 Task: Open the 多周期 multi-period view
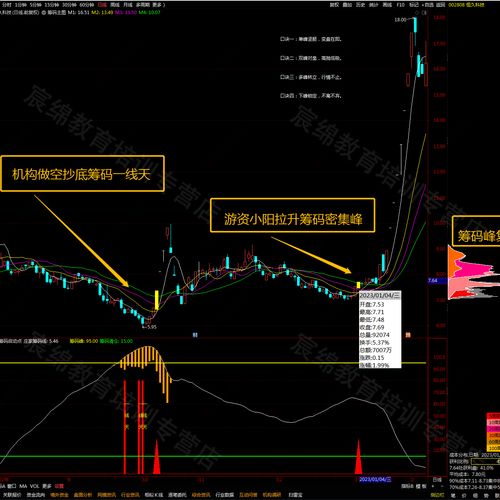(x=143, y=5)
